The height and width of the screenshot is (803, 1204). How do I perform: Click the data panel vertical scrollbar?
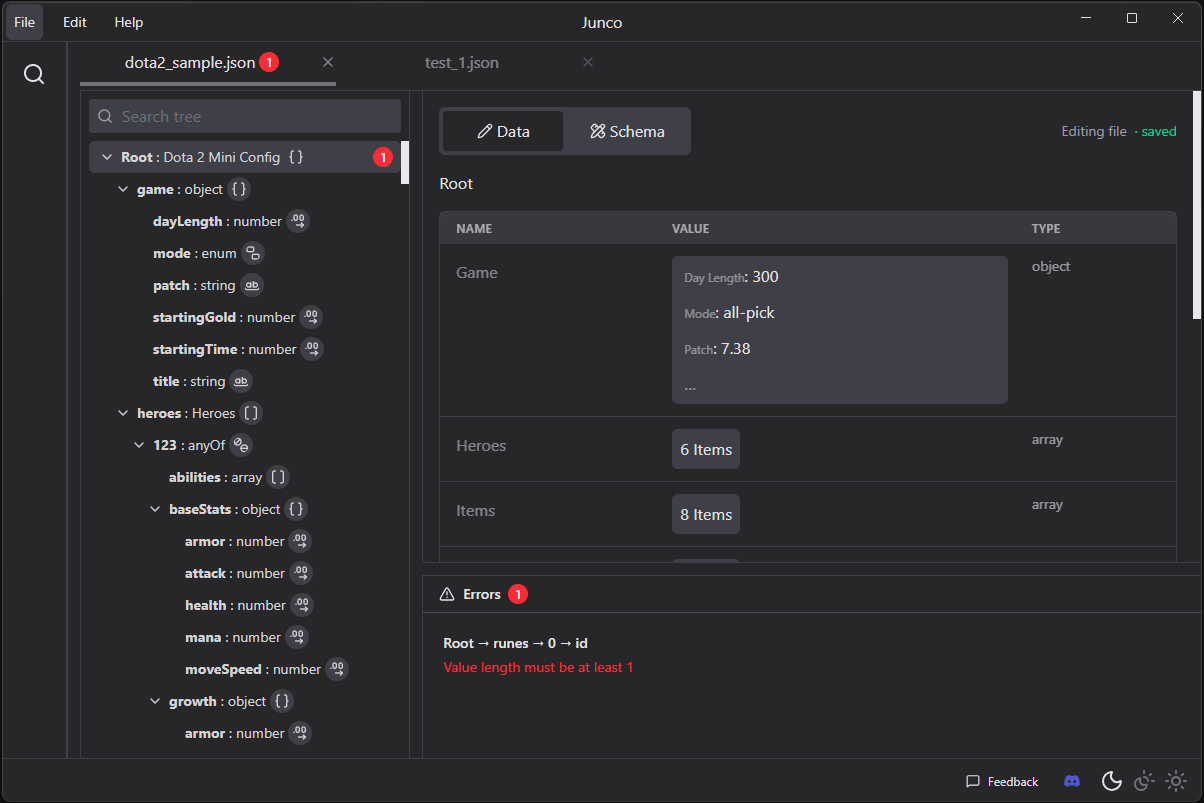click(x=1197, y=205)
